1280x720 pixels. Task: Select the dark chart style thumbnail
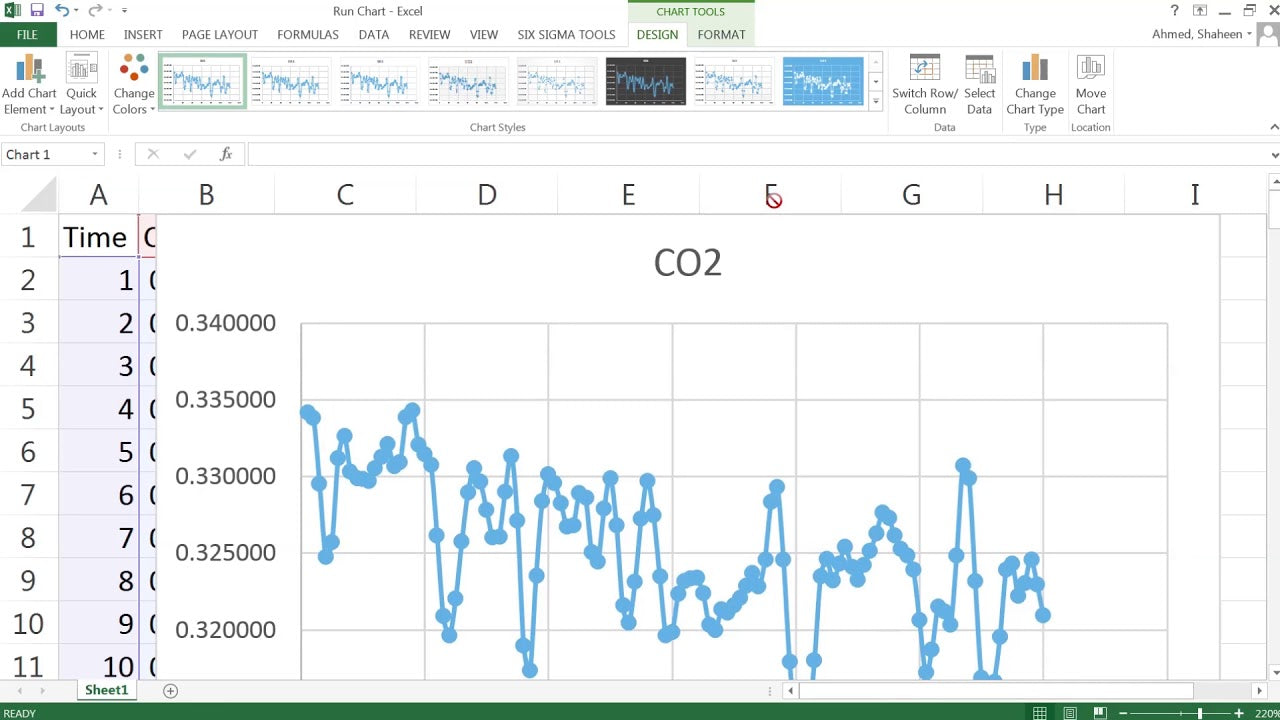pos(645,82)
